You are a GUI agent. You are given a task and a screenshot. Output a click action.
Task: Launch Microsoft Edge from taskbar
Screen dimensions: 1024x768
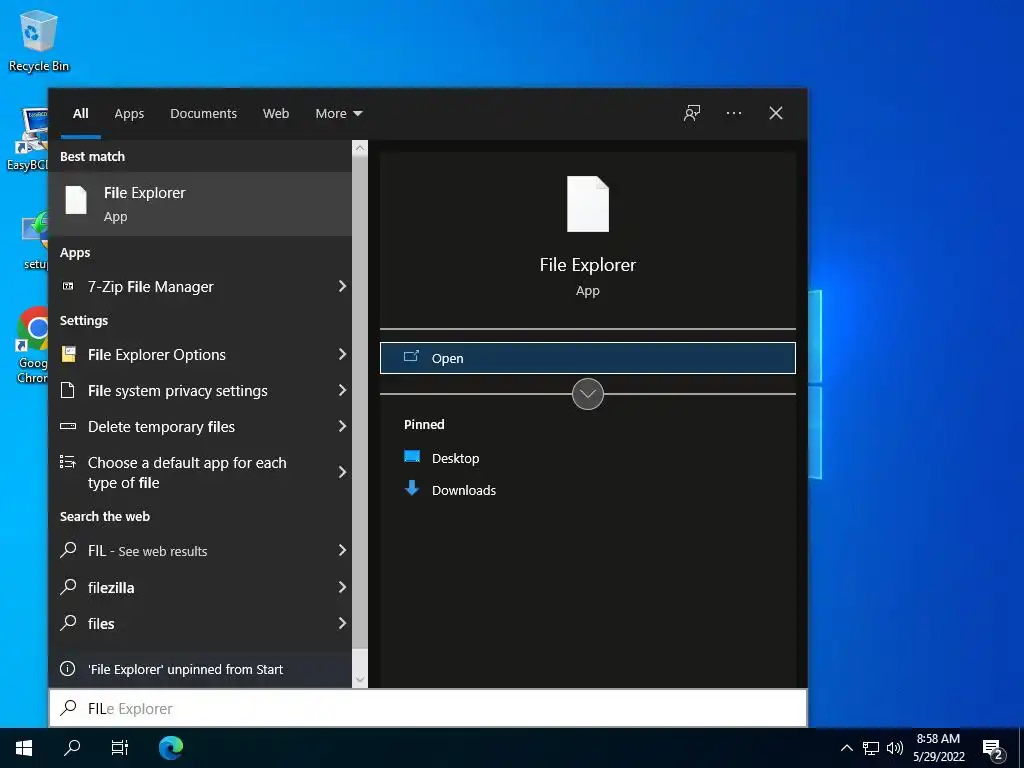[x=171, y=748]
